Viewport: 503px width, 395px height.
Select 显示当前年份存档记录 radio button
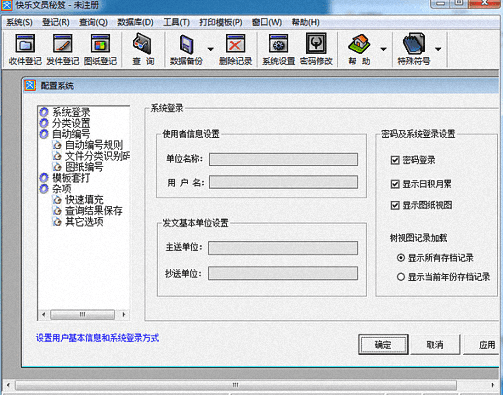[401, 277]
